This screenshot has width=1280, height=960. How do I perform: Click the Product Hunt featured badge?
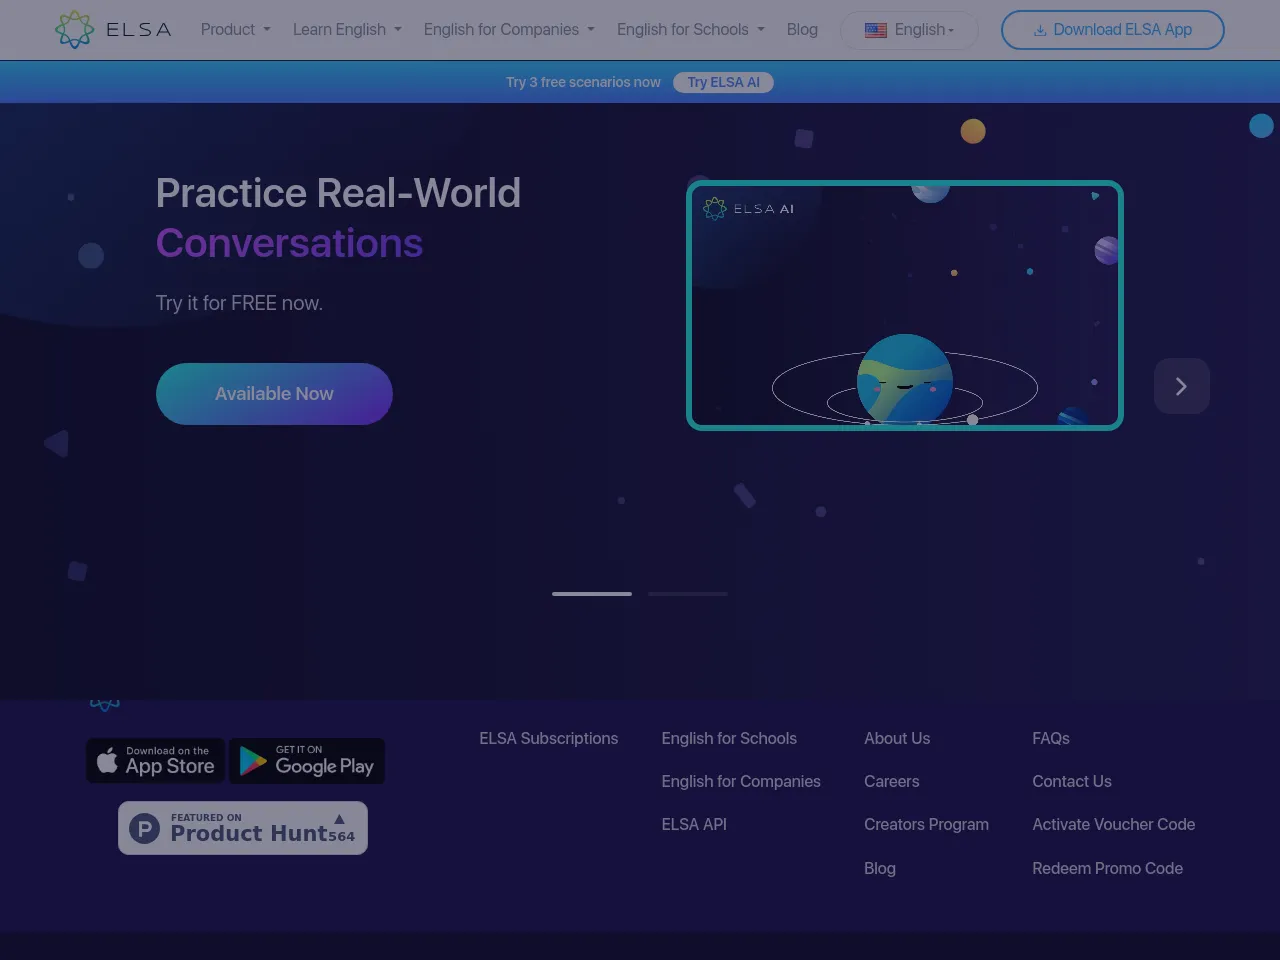click(243, 828)
